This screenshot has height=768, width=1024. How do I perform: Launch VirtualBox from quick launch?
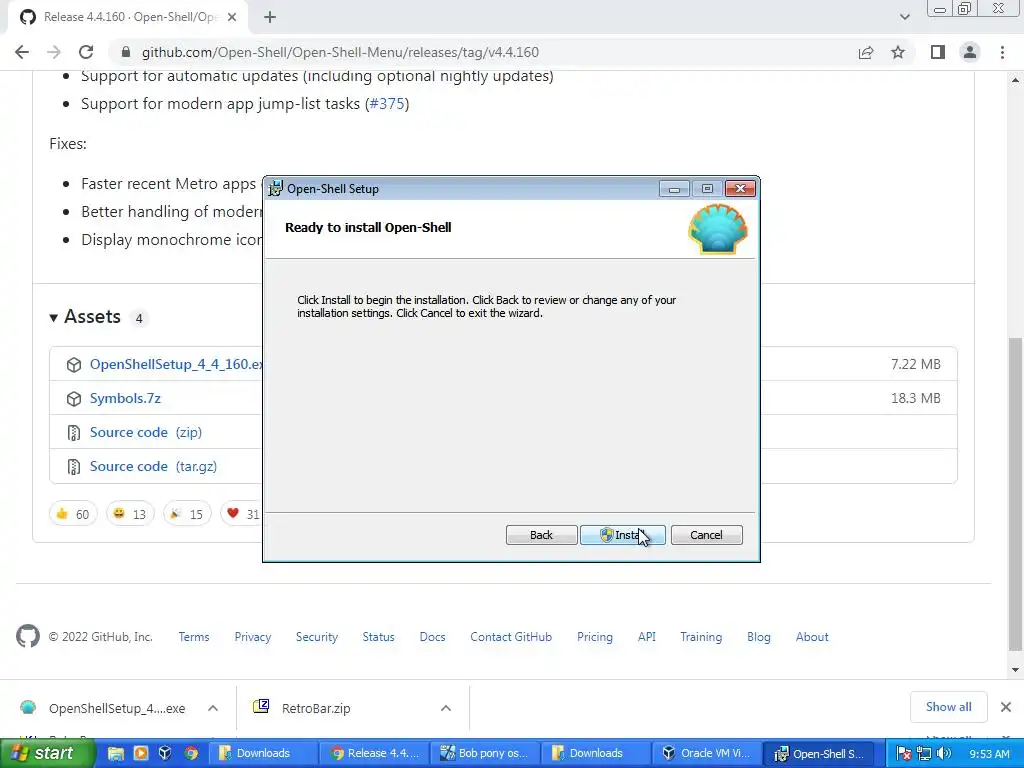(165, 753)
